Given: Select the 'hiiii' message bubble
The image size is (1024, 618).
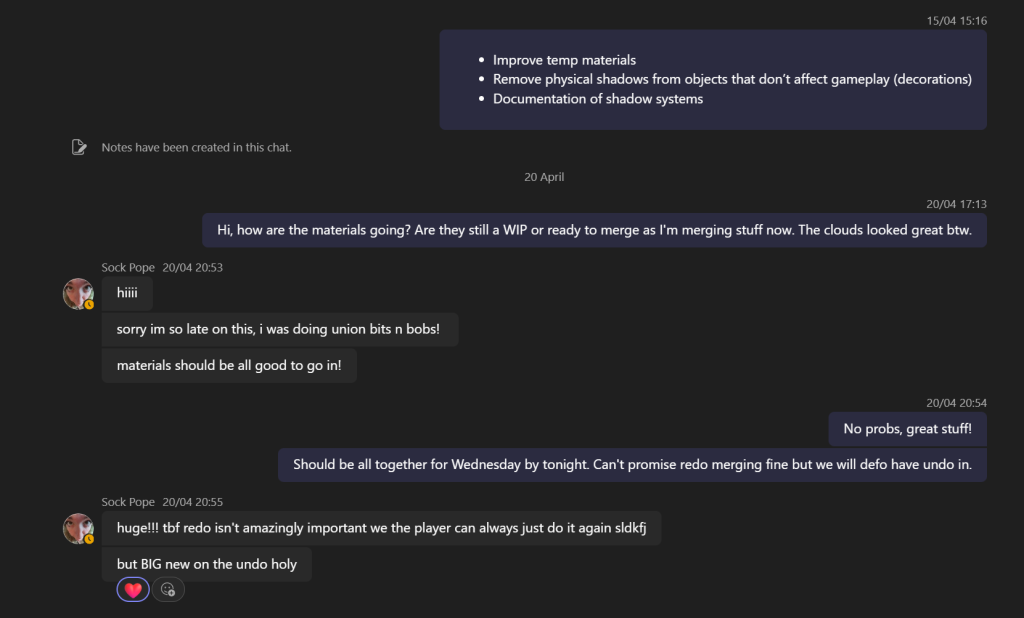Looking at the screenshot, I should (x=127, y=293).
